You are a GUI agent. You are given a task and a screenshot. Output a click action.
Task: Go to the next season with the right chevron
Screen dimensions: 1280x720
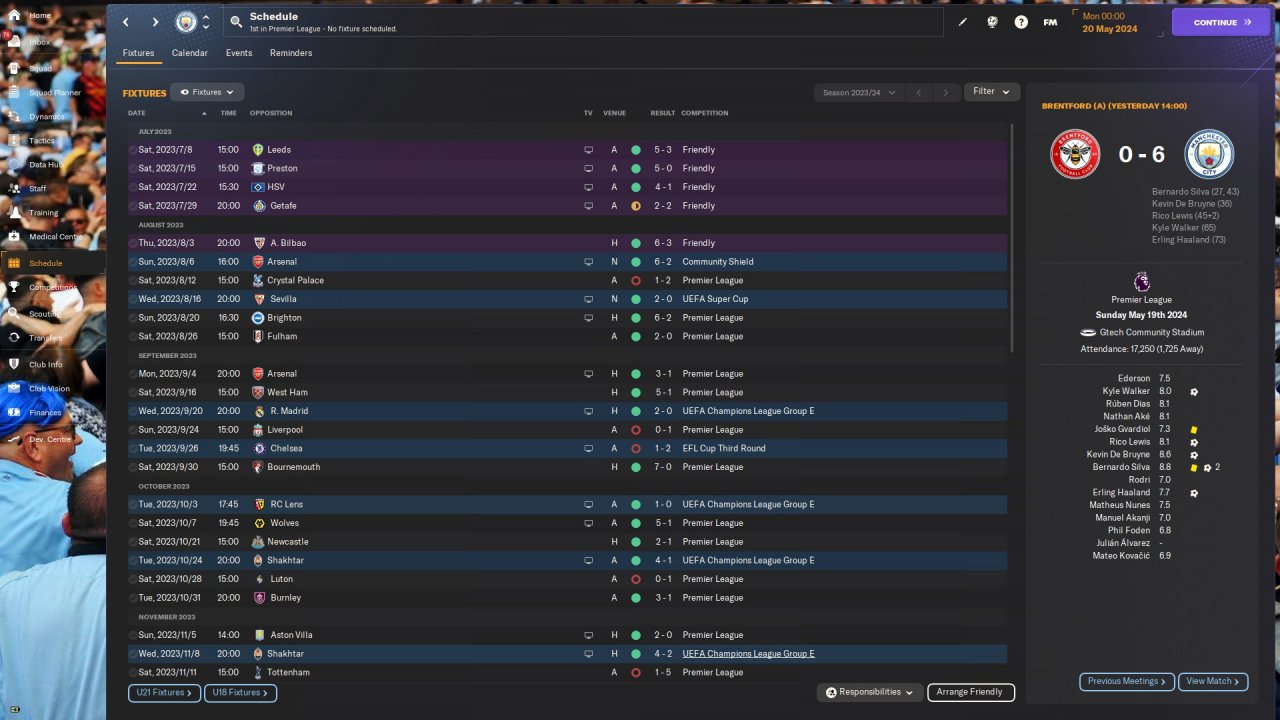click(945, 93)
